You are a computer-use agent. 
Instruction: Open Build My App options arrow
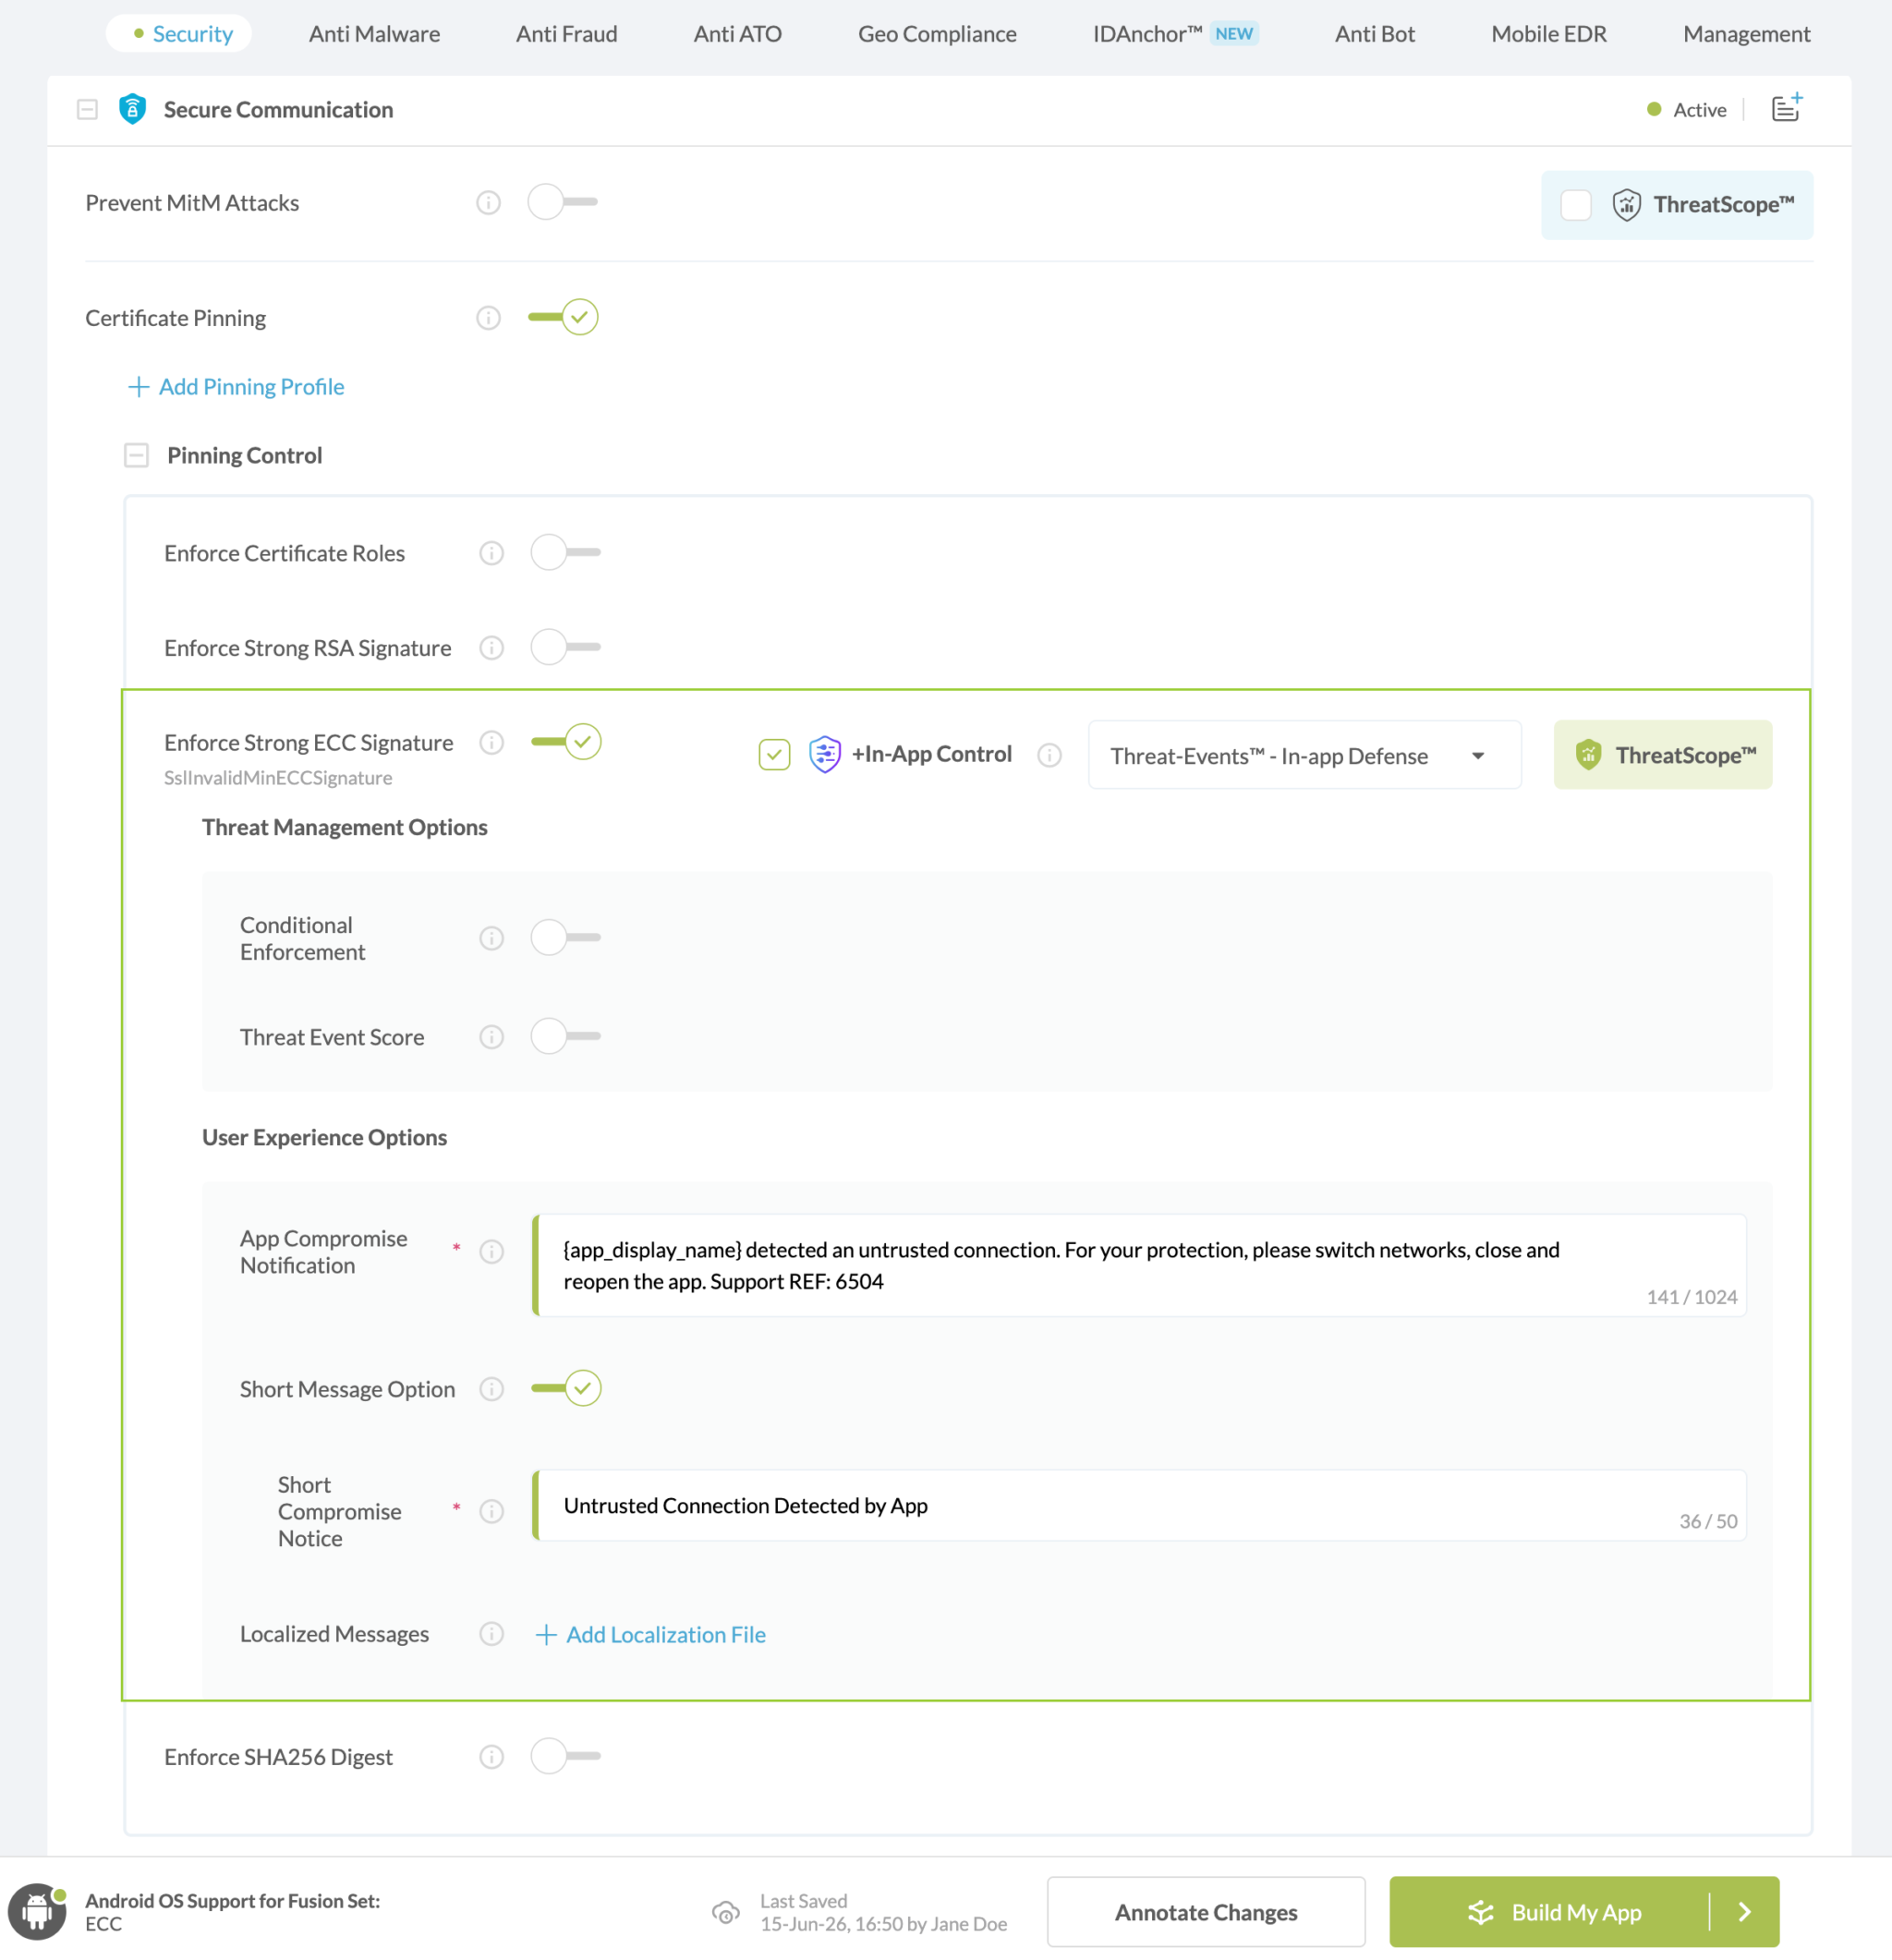coord(1745,1912)
